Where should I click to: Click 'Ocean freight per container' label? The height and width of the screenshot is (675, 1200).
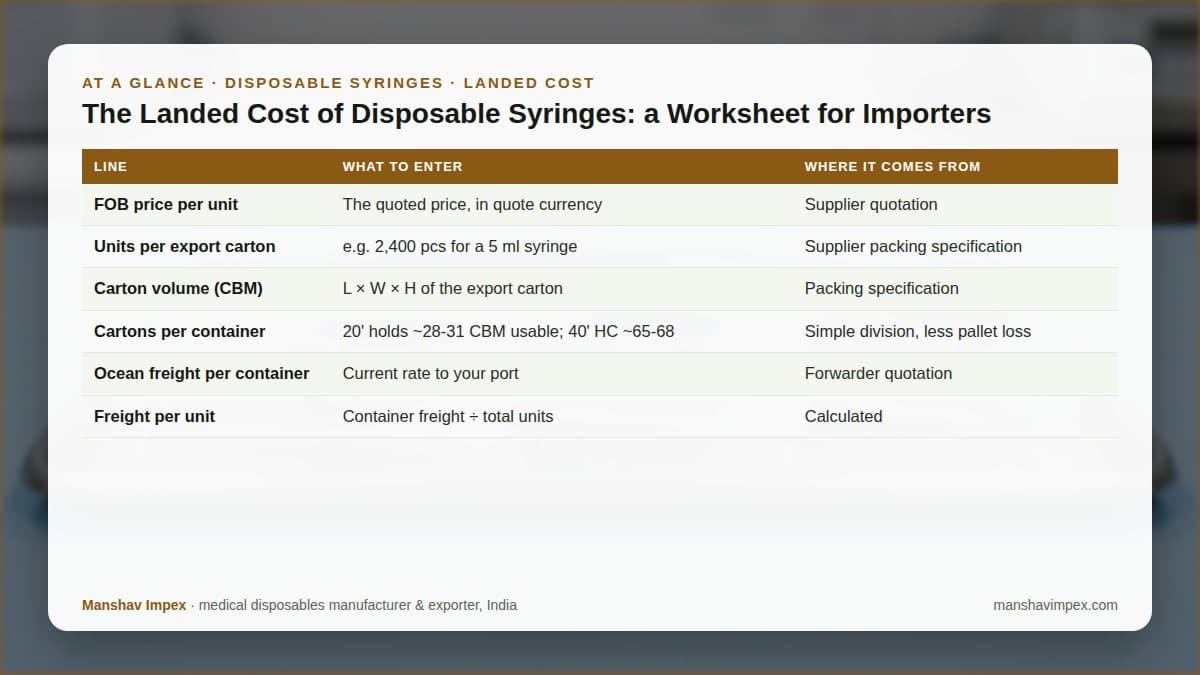201,373
